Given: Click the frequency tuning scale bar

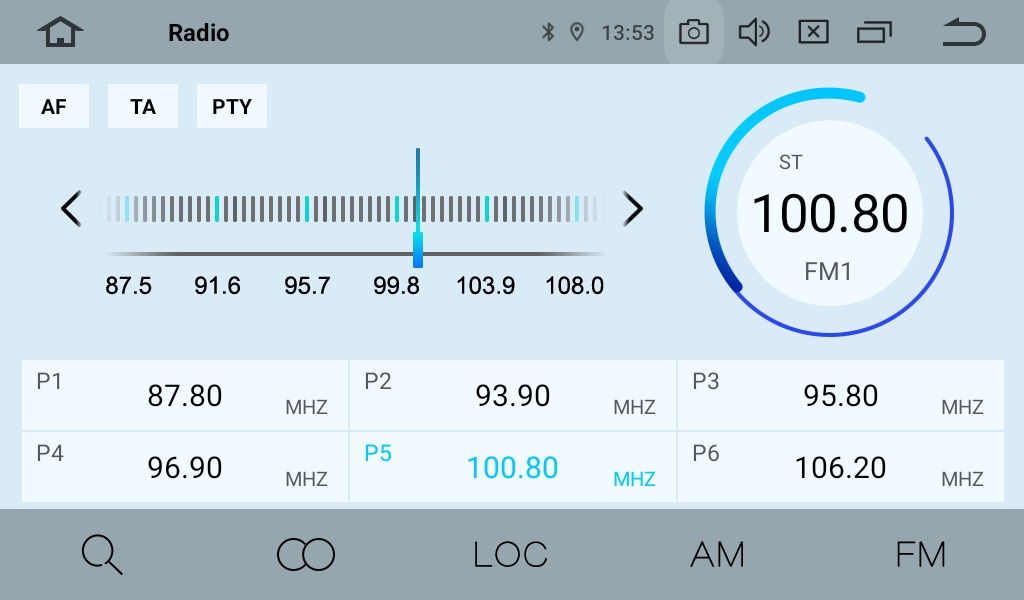Looking at the screenshot, I should 354,209.
